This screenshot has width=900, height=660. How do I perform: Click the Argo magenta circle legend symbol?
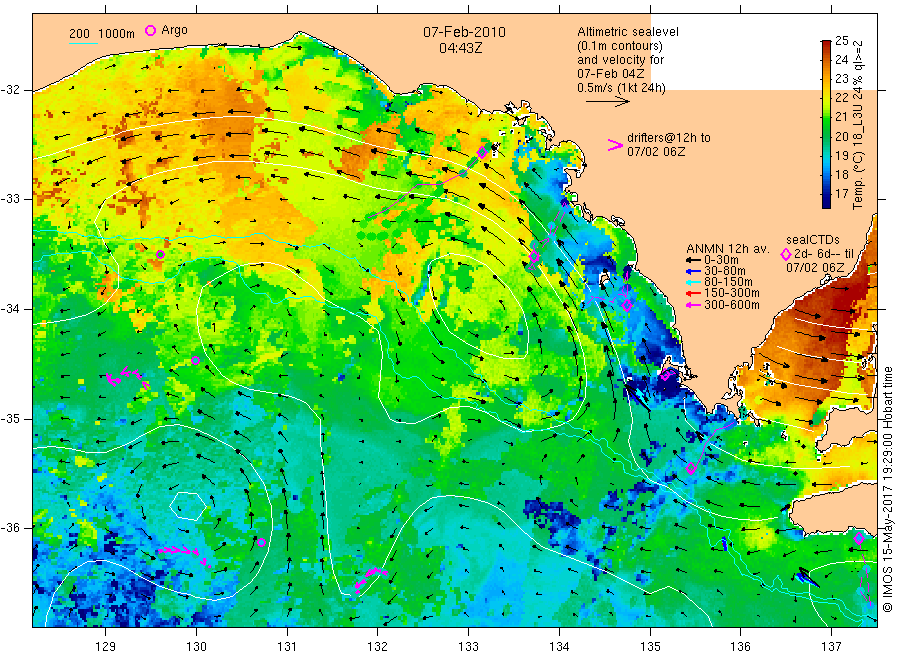coord(150,30)
